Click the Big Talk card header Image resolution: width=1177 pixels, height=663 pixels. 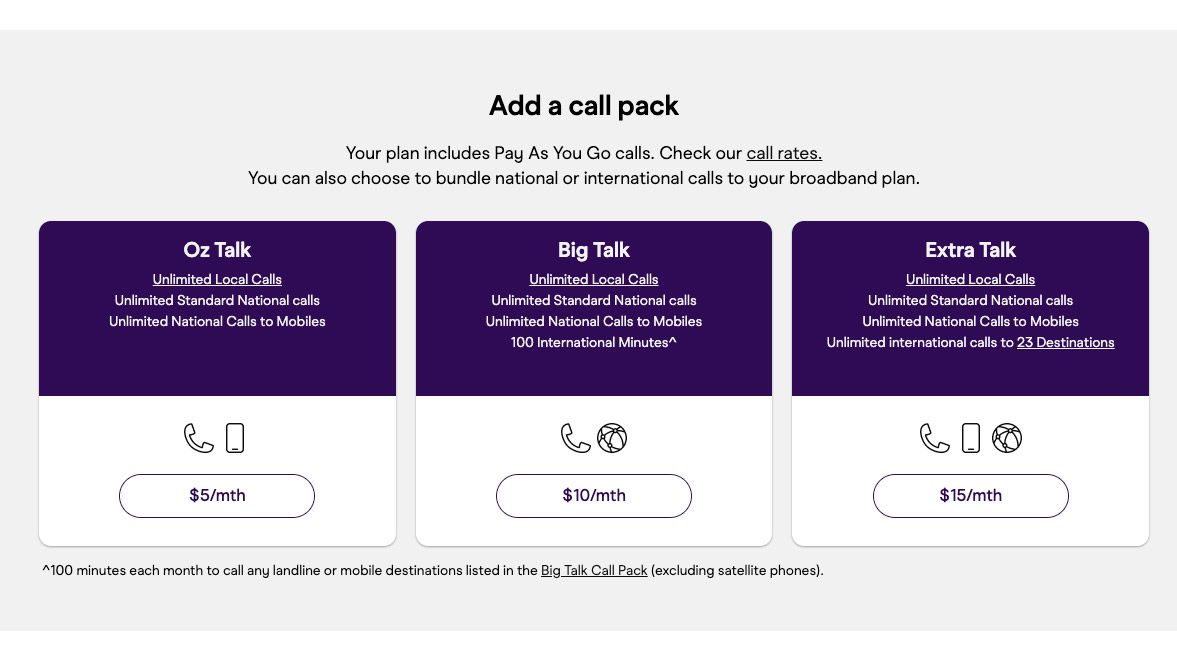[x=593, y=250]
